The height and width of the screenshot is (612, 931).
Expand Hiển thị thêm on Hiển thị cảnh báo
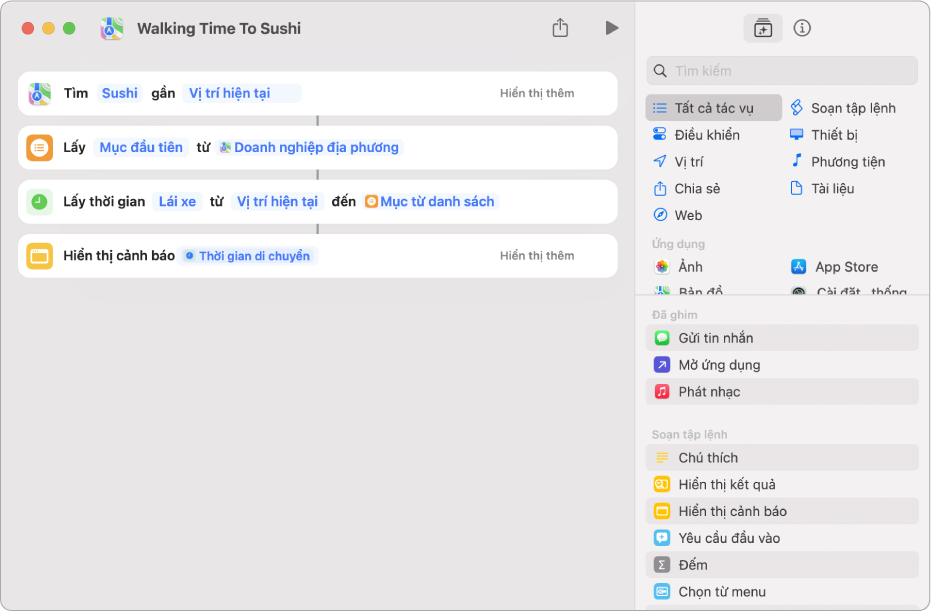[x=537, y=256]
